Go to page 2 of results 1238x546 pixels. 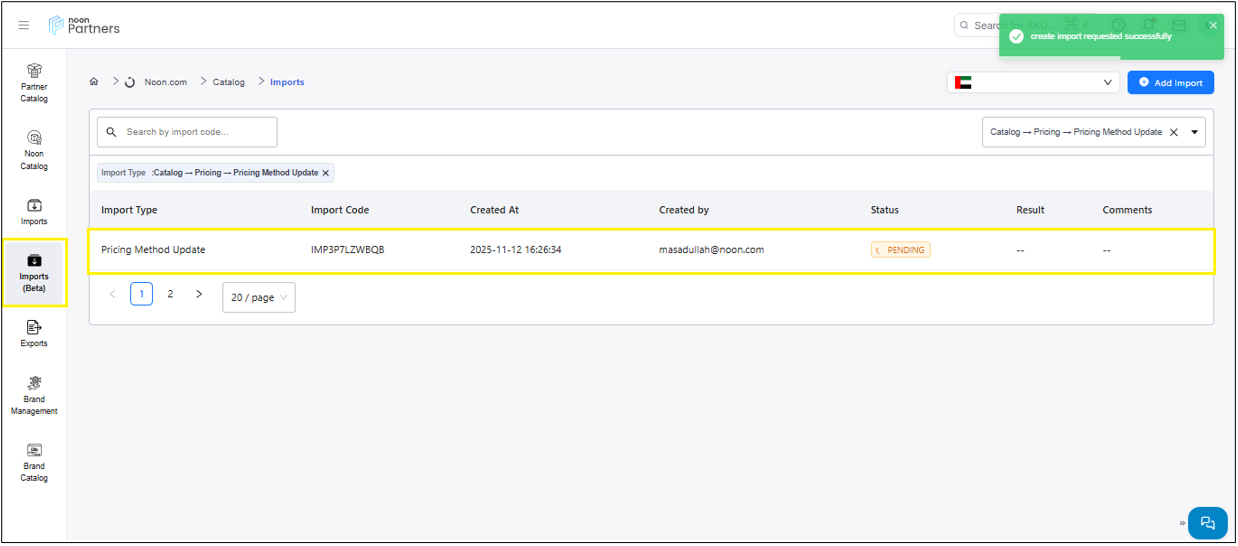170,294
